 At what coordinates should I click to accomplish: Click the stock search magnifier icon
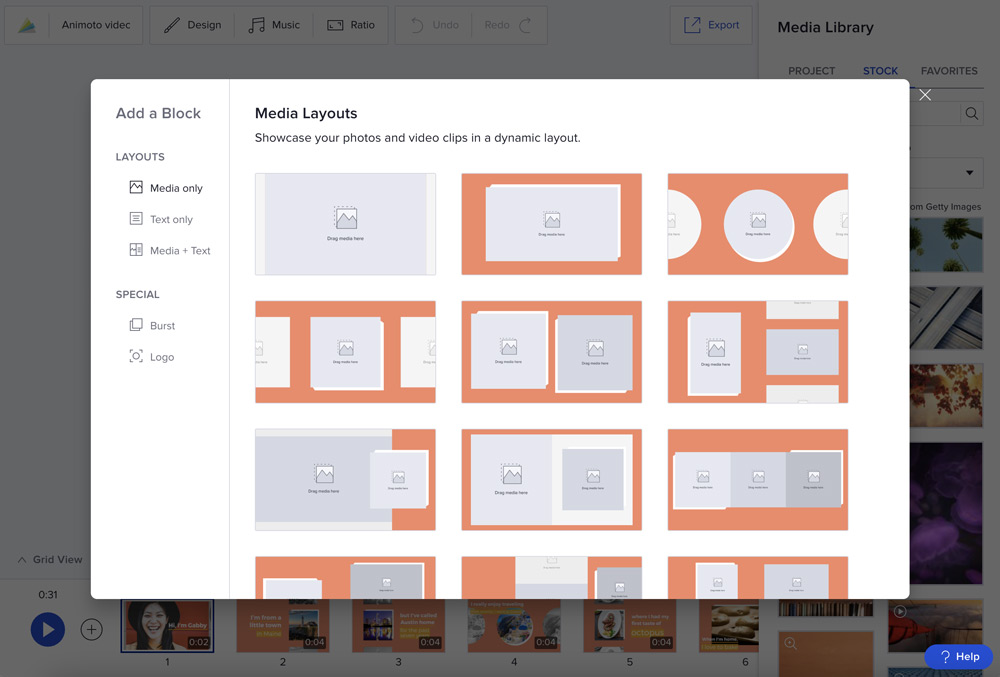(971, 113)
